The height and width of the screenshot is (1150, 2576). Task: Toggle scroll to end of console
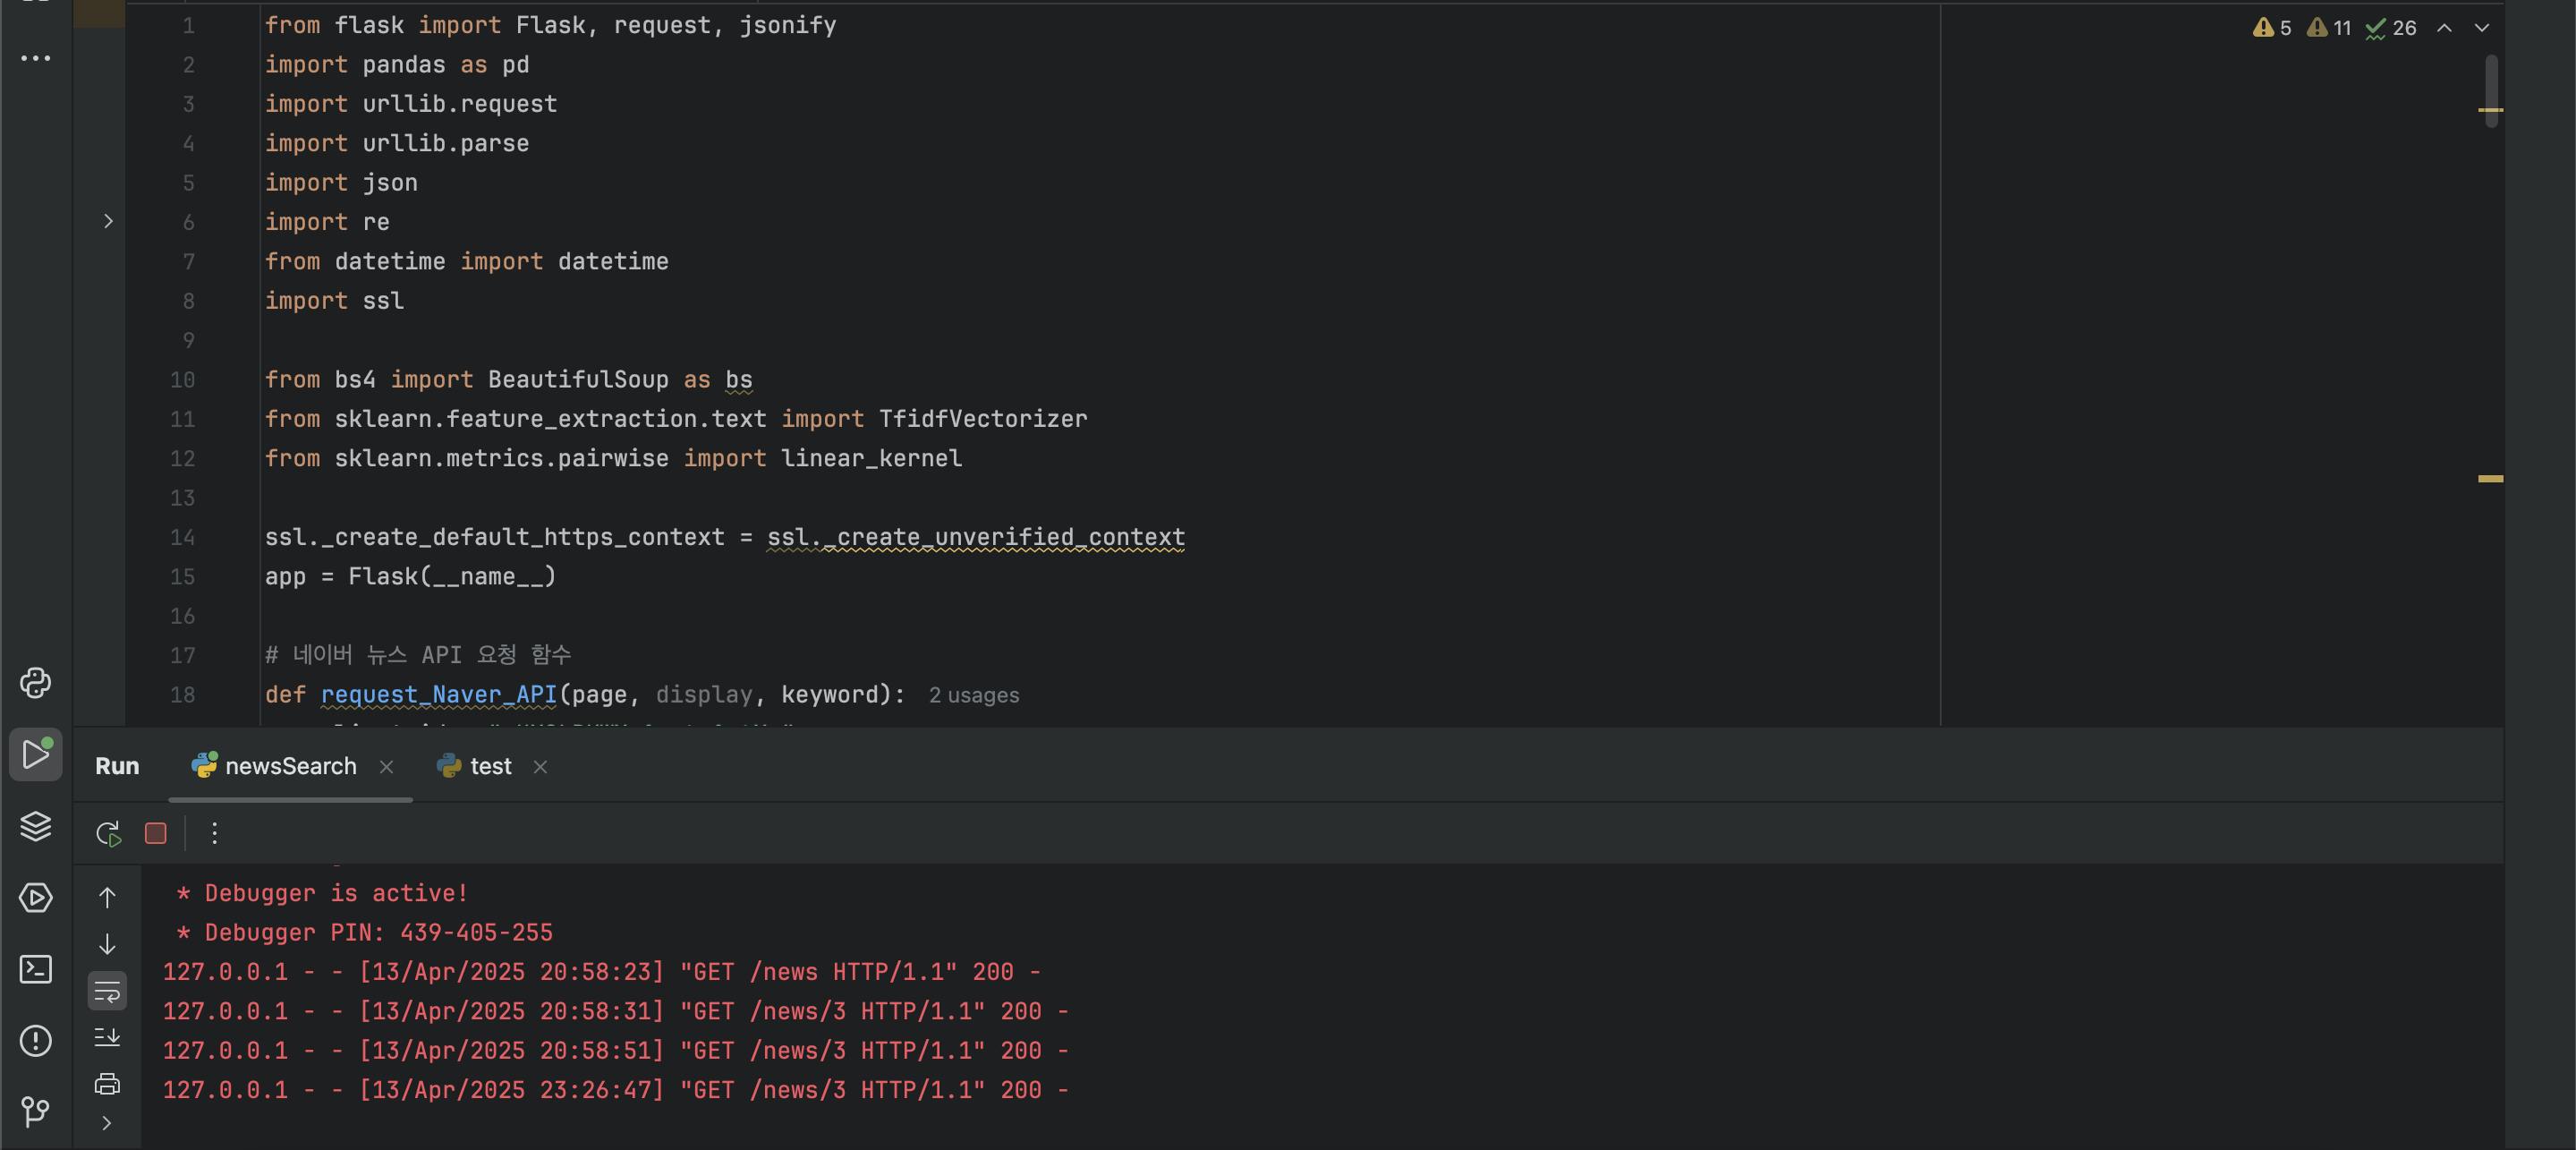[x=107, y=1037]
